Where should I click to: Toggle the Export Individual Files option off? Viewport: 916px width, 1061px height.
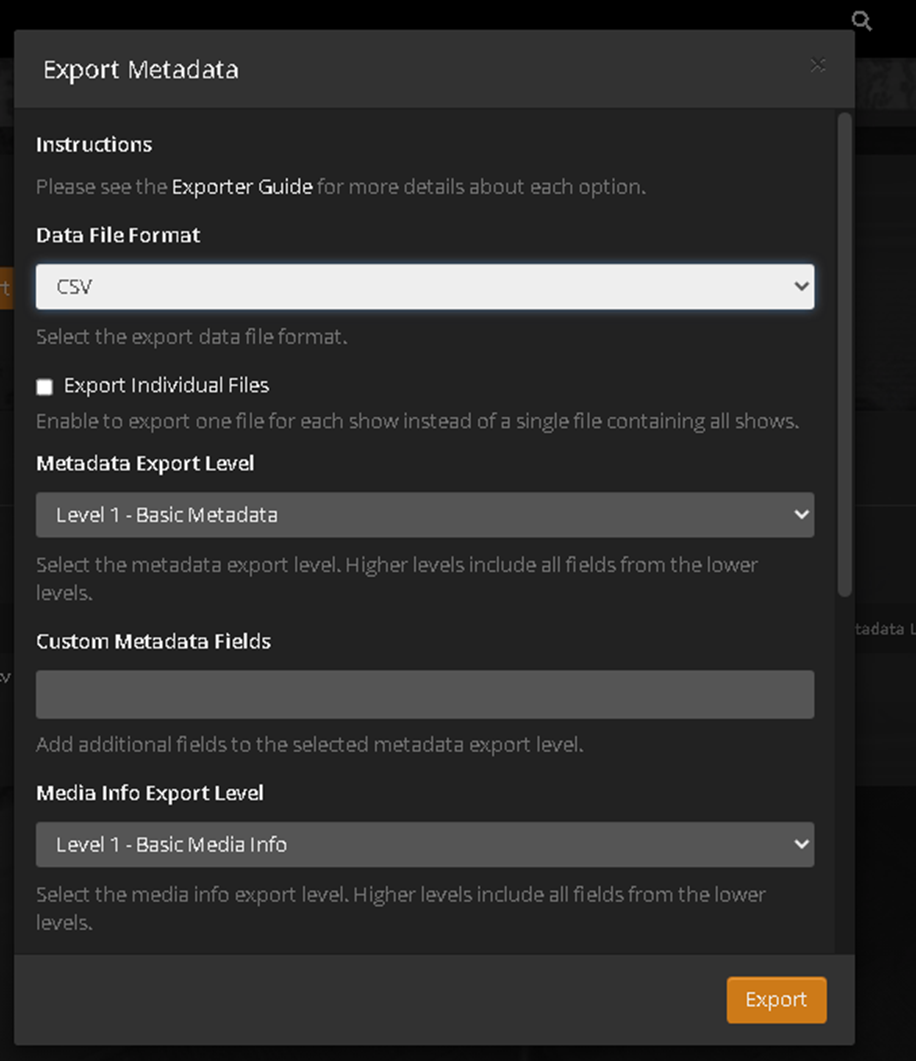point(44,386)
